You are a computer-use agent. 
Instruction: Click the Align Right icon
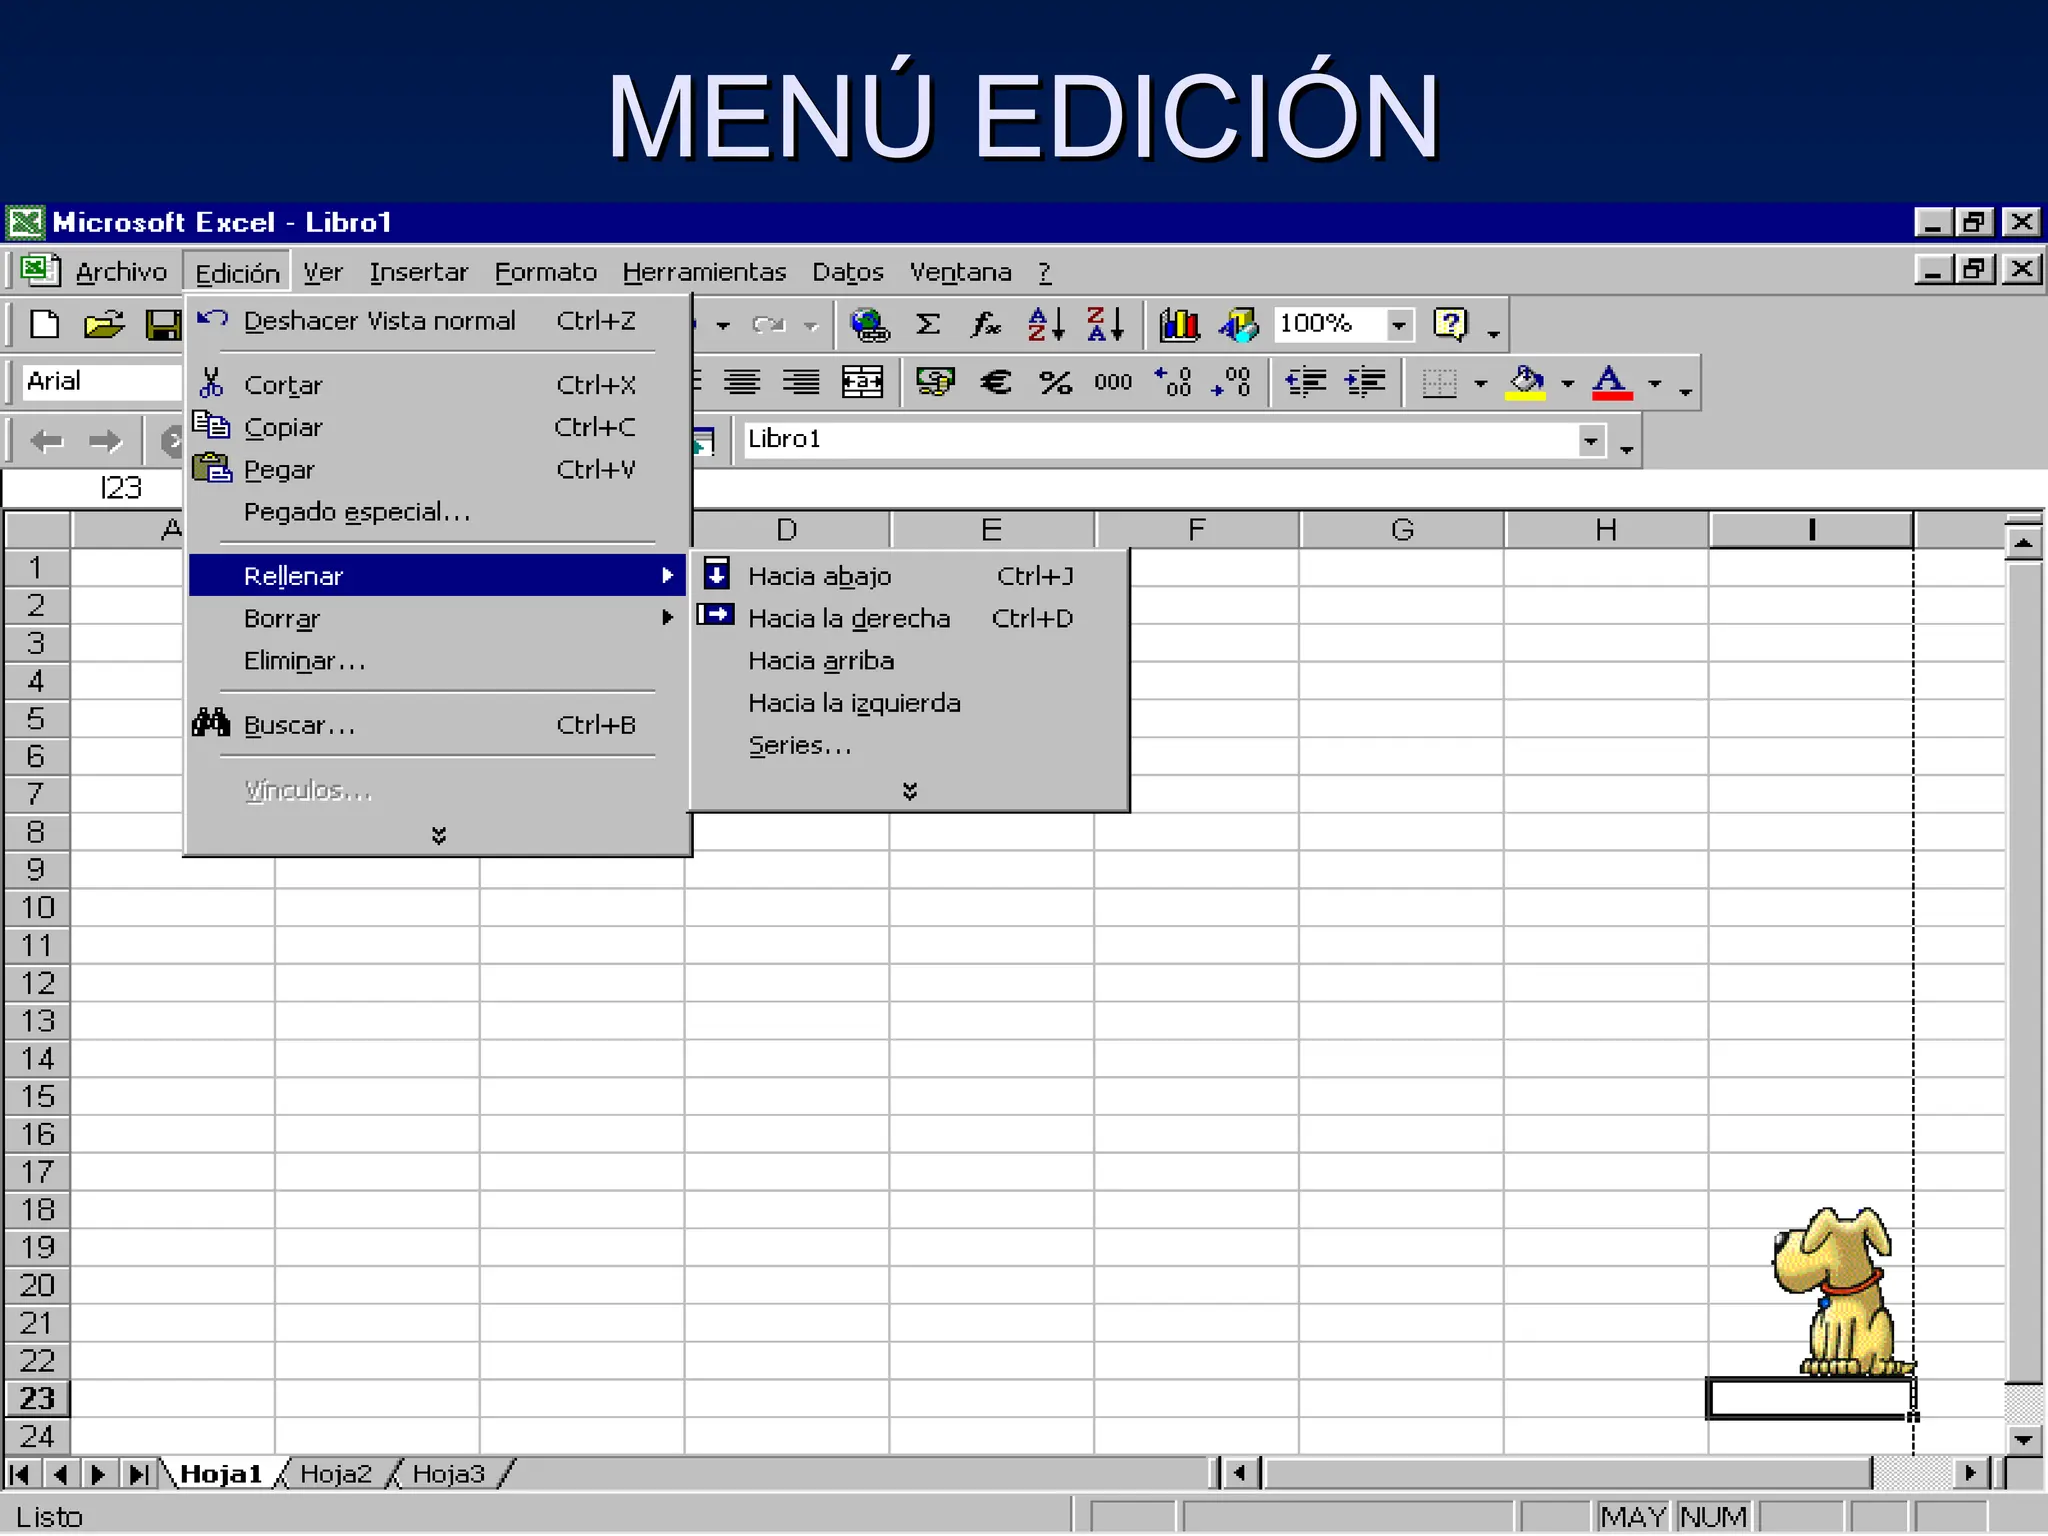point(801,381)
